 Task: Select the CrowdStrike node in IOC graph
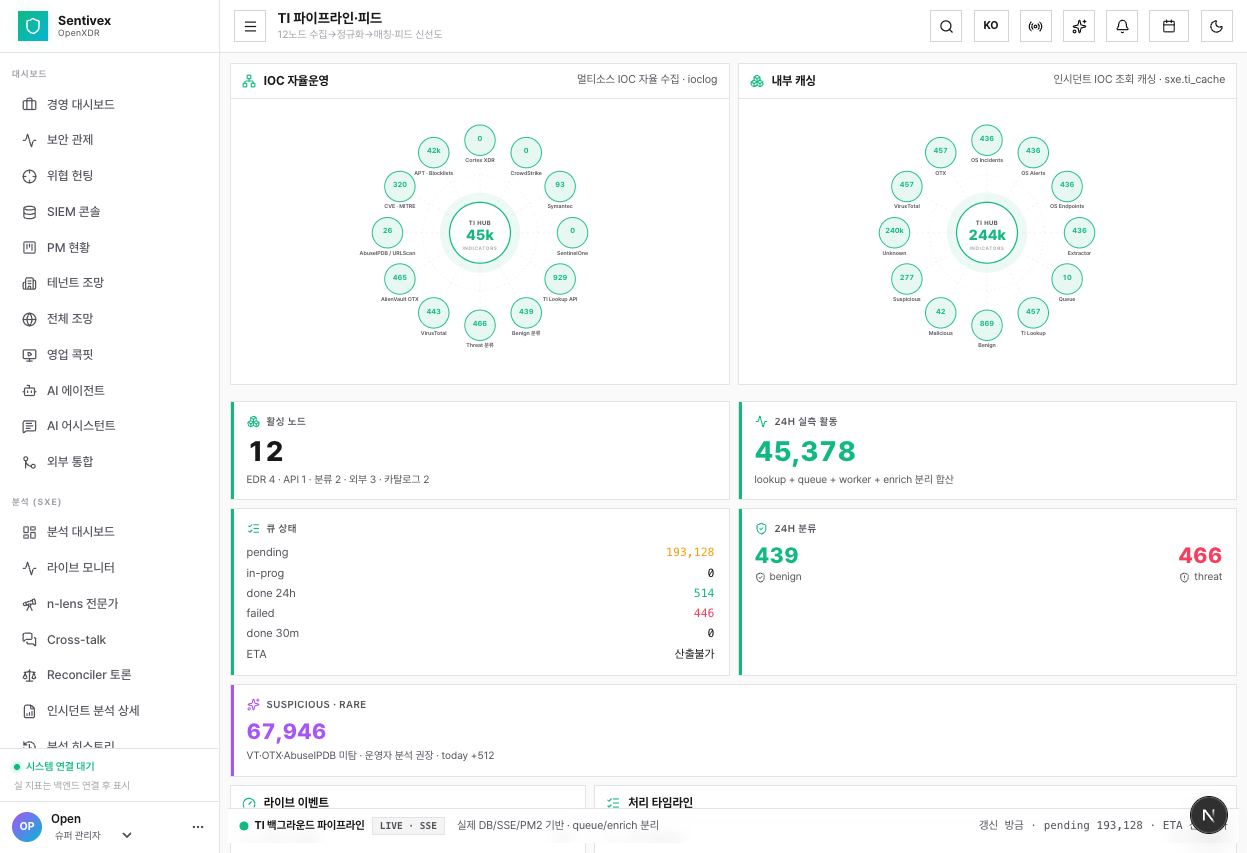pyautogui.click(x=526, y=153)
